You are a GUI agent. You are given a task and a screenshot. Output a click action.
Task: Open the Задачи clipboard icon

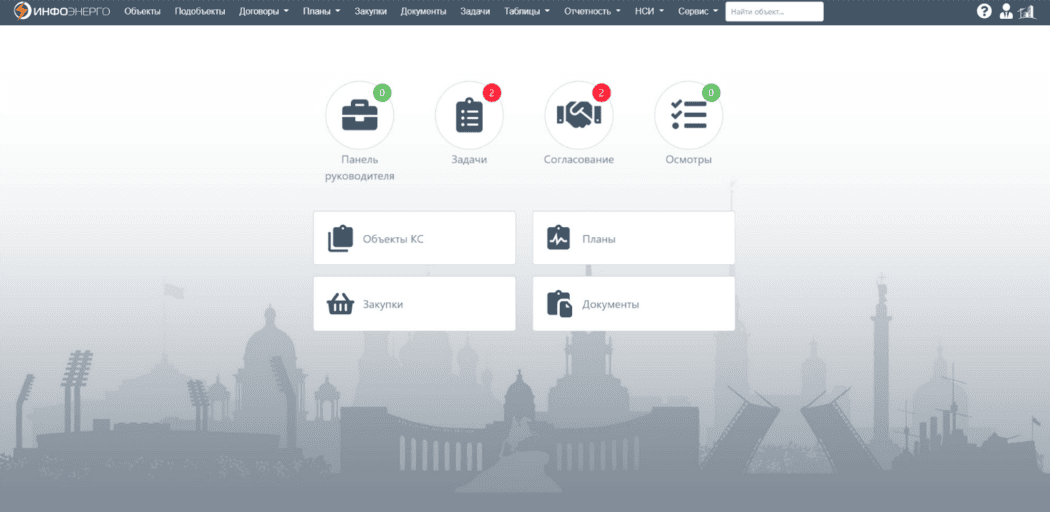469,115
